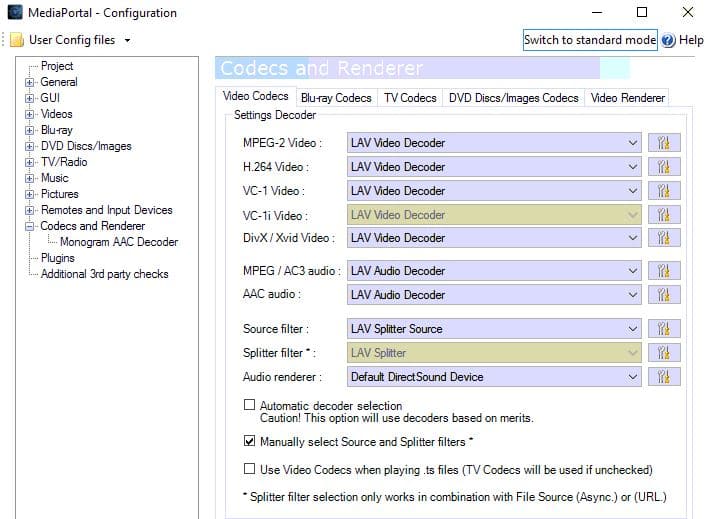Click Switch to standard mode button

click(x=590, y=40)
